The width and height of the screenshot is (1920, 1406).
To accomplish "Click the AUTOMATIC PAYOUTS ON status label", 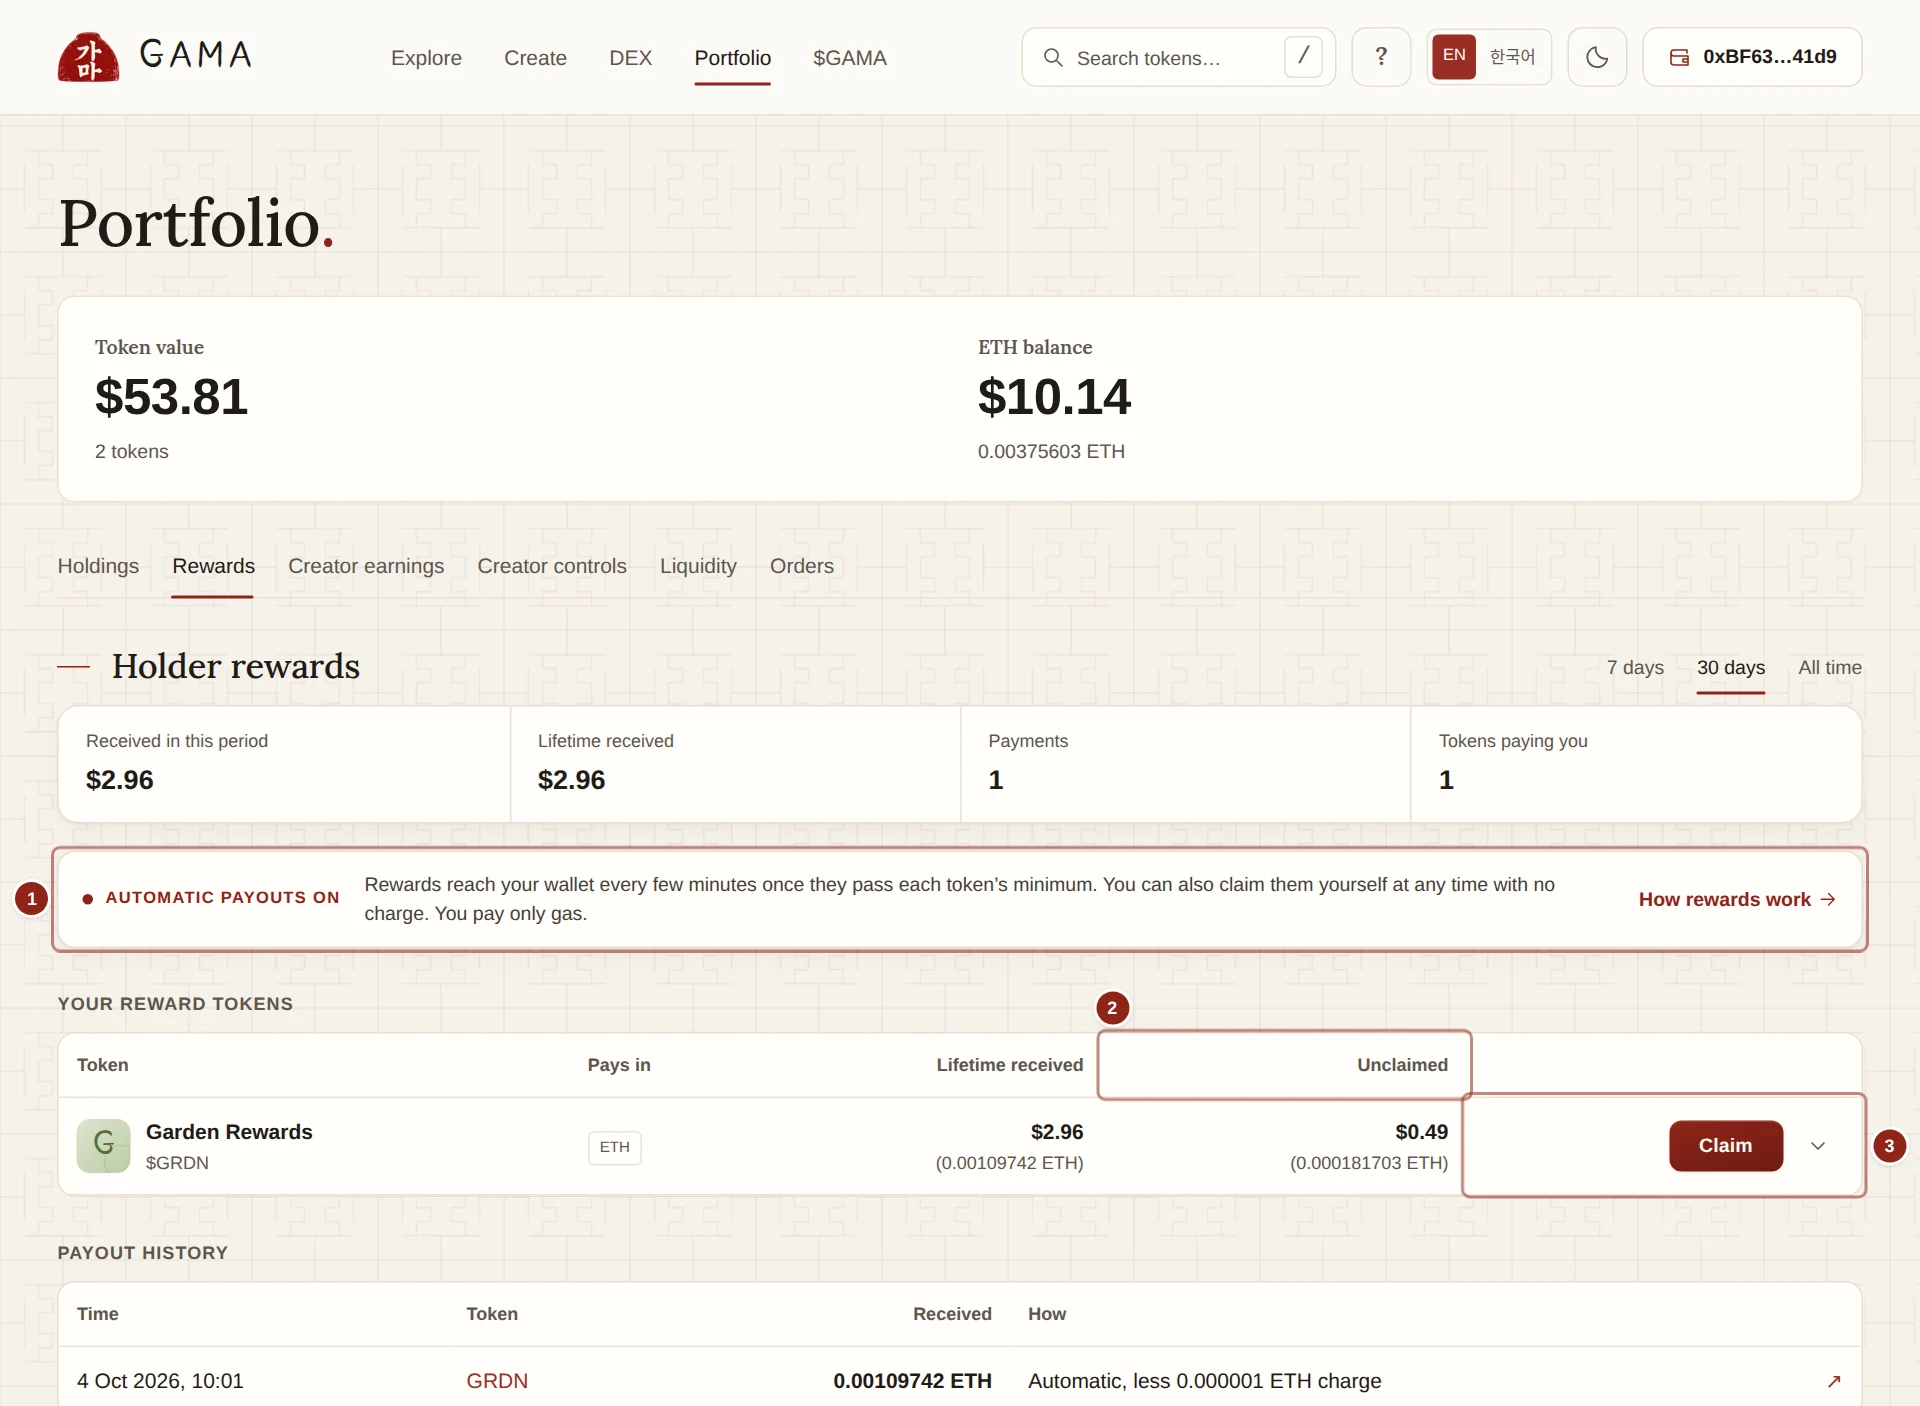I will (x=222, y=898).
